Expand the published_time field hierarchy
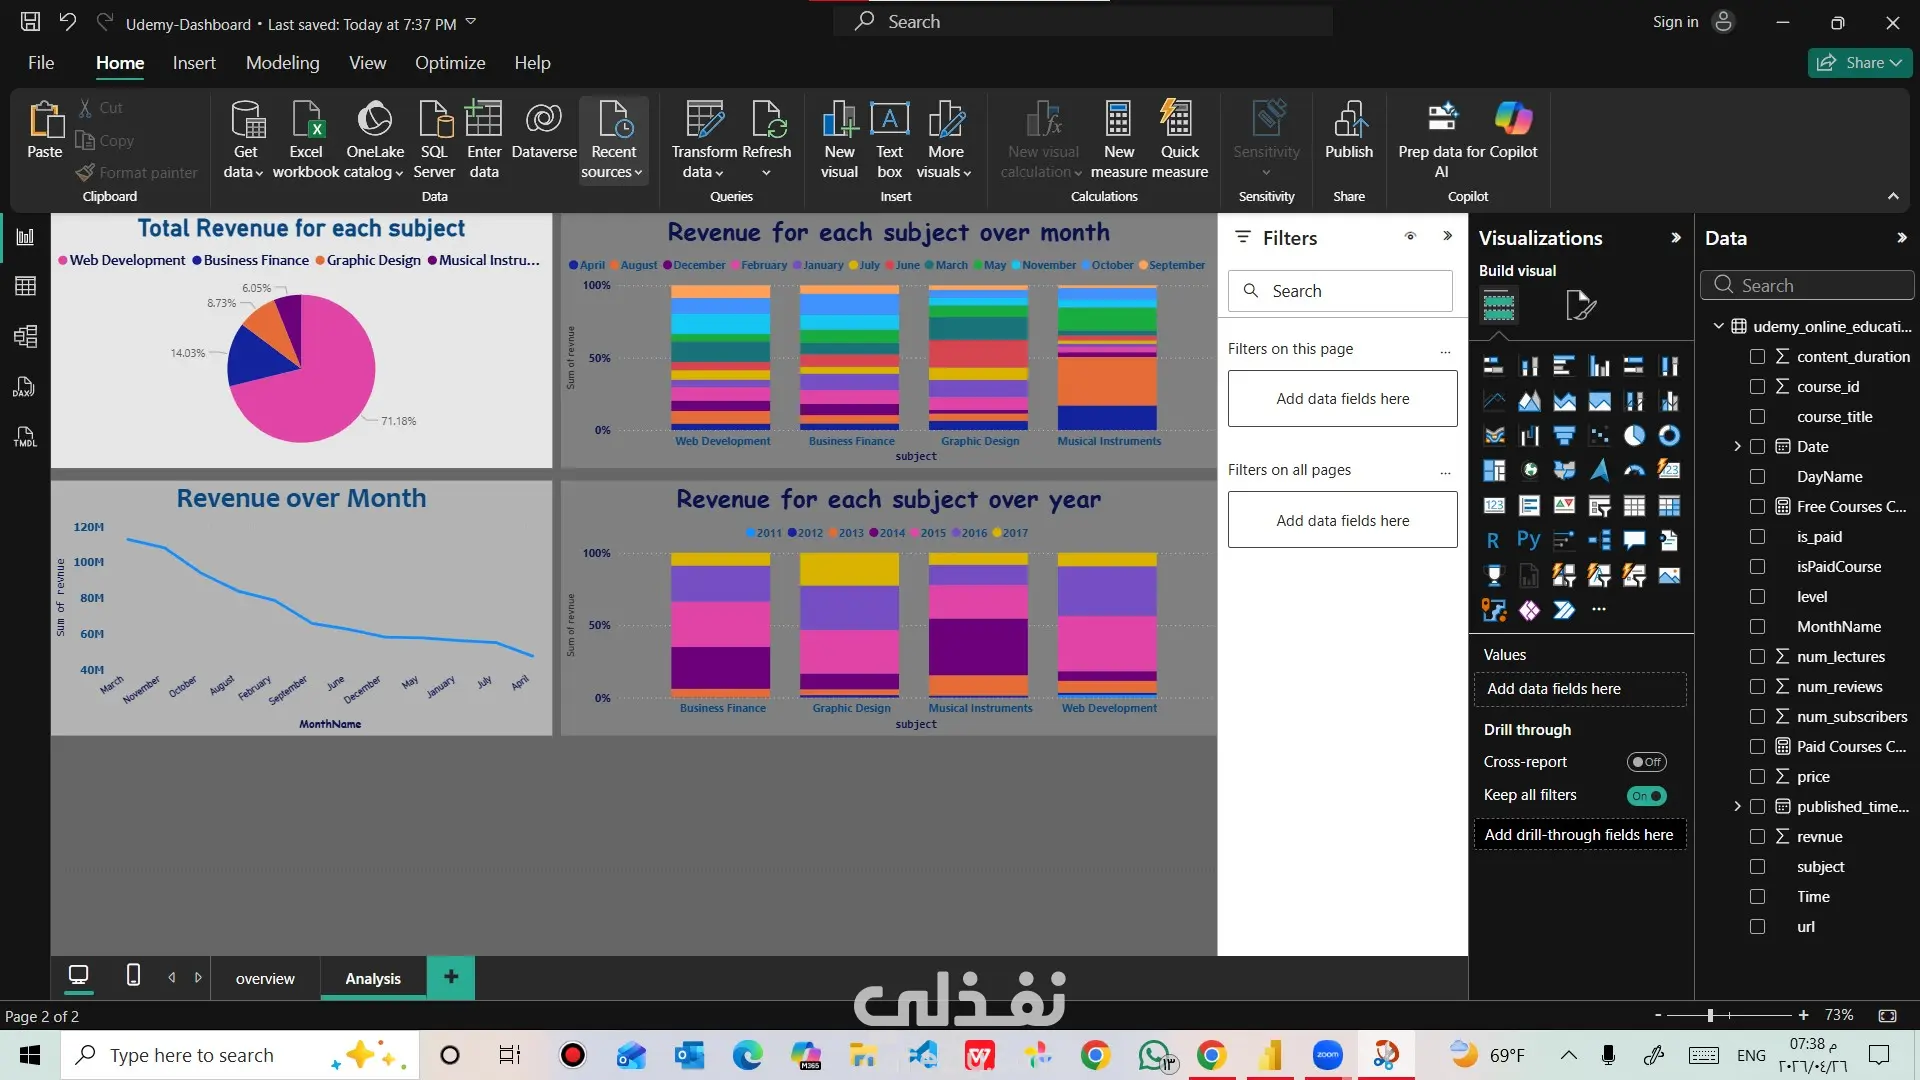Viewport: 1920px width, 1080px height. click(1737, 807)
